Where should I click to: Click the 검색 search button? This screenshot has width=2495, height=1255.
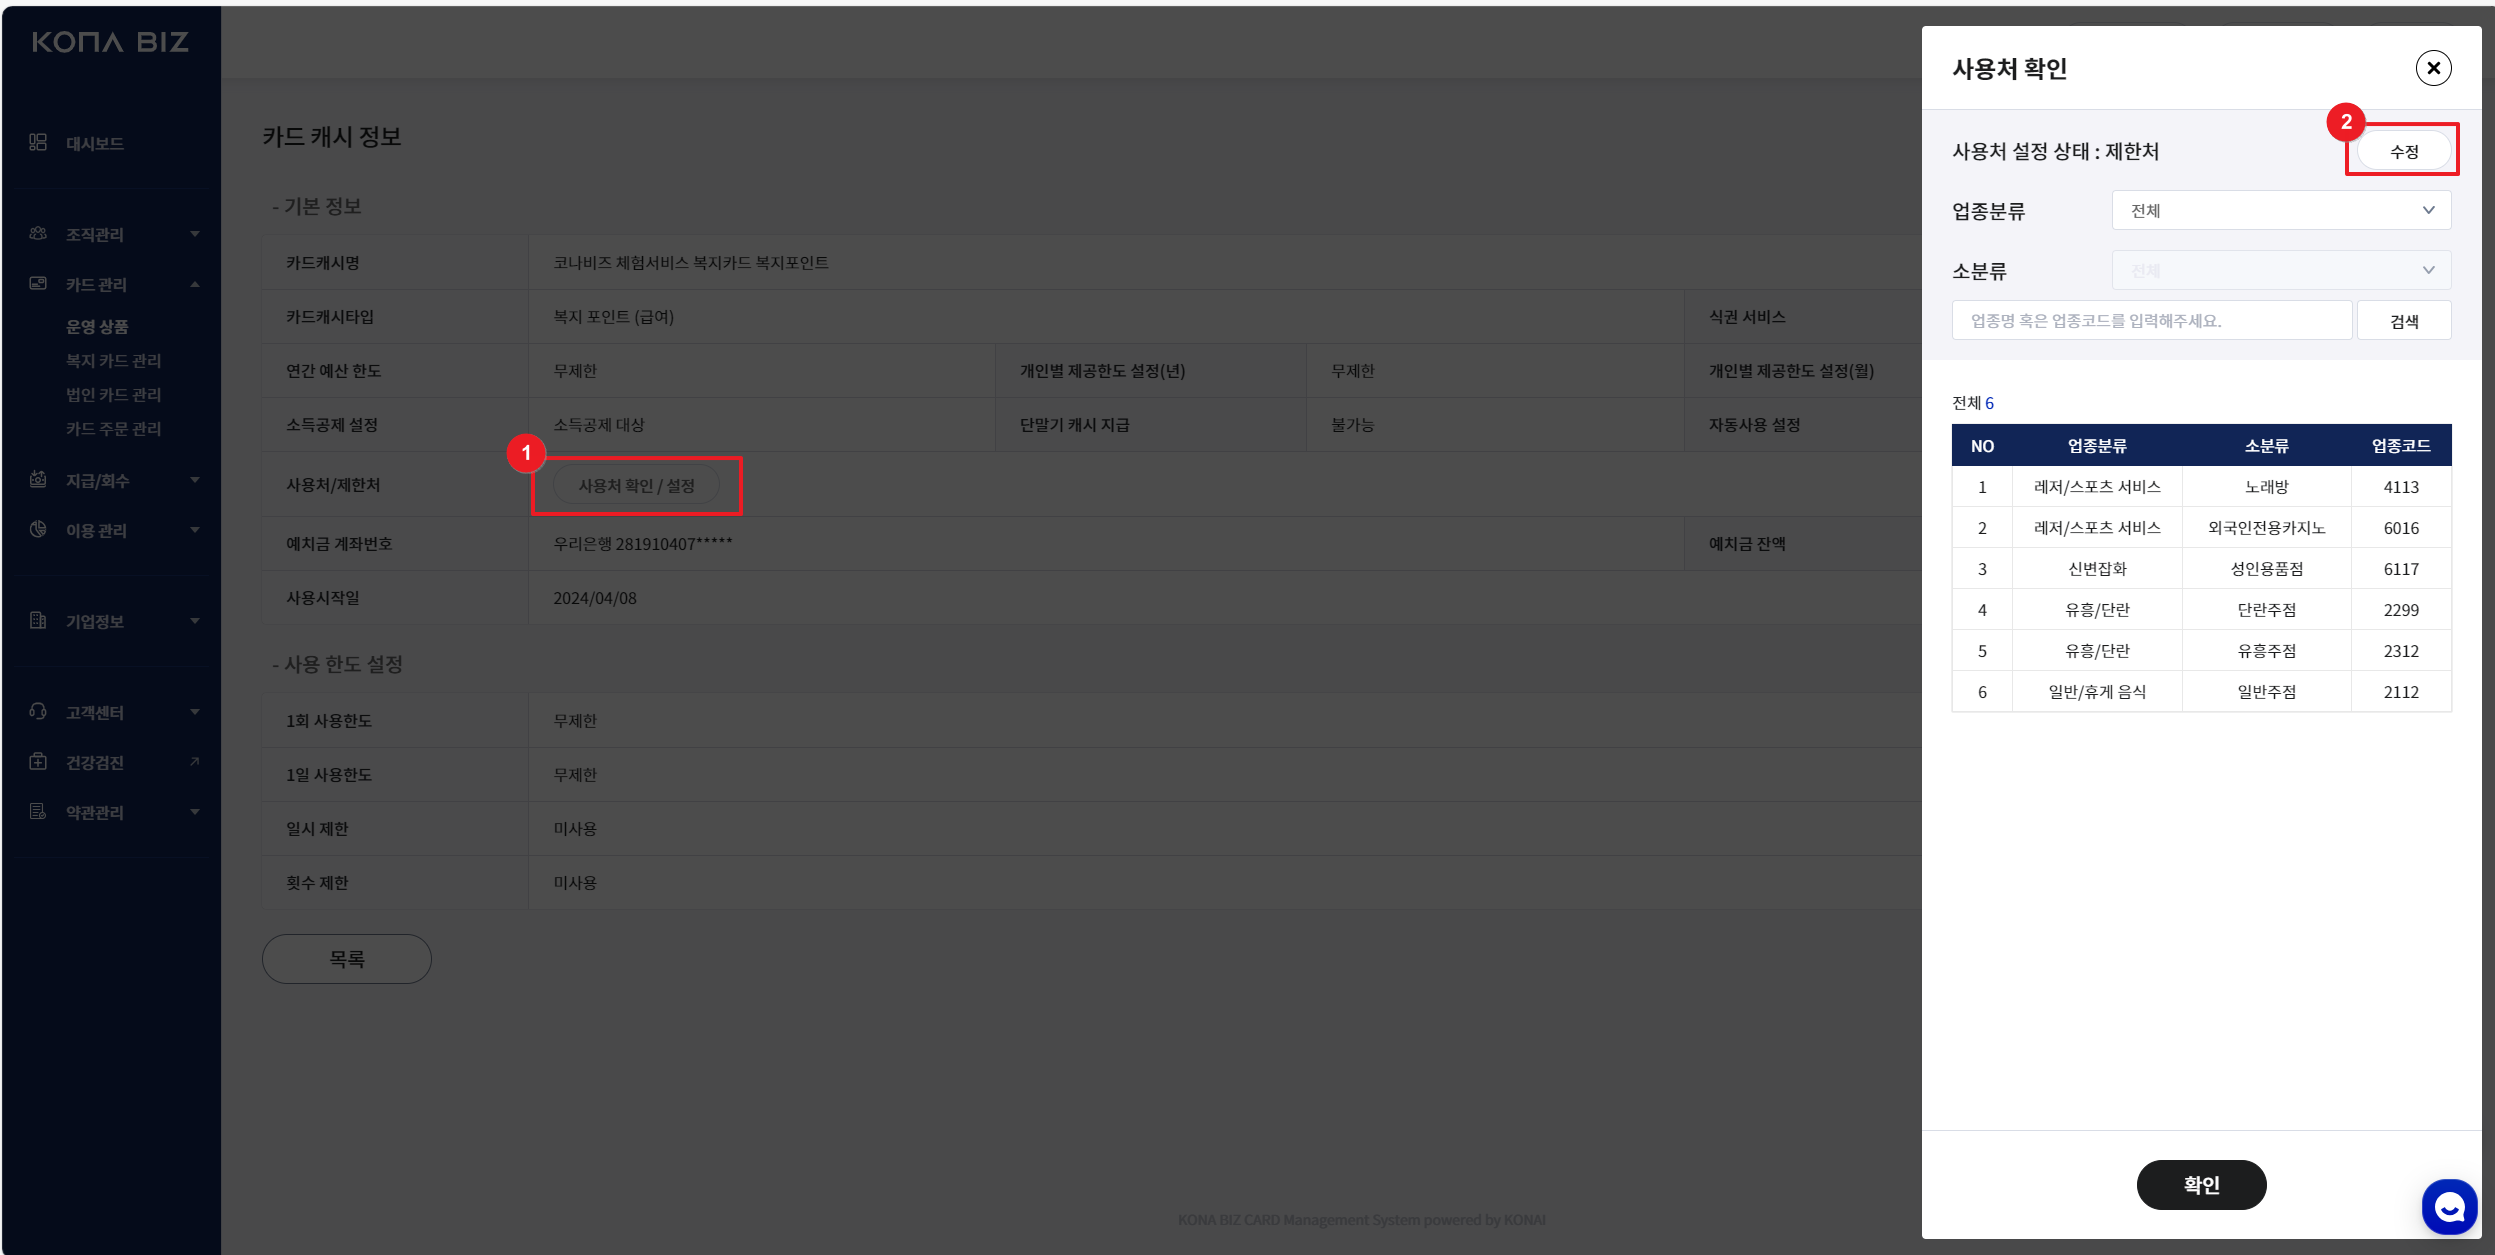pyautogui.click(x=2403, y=321)
